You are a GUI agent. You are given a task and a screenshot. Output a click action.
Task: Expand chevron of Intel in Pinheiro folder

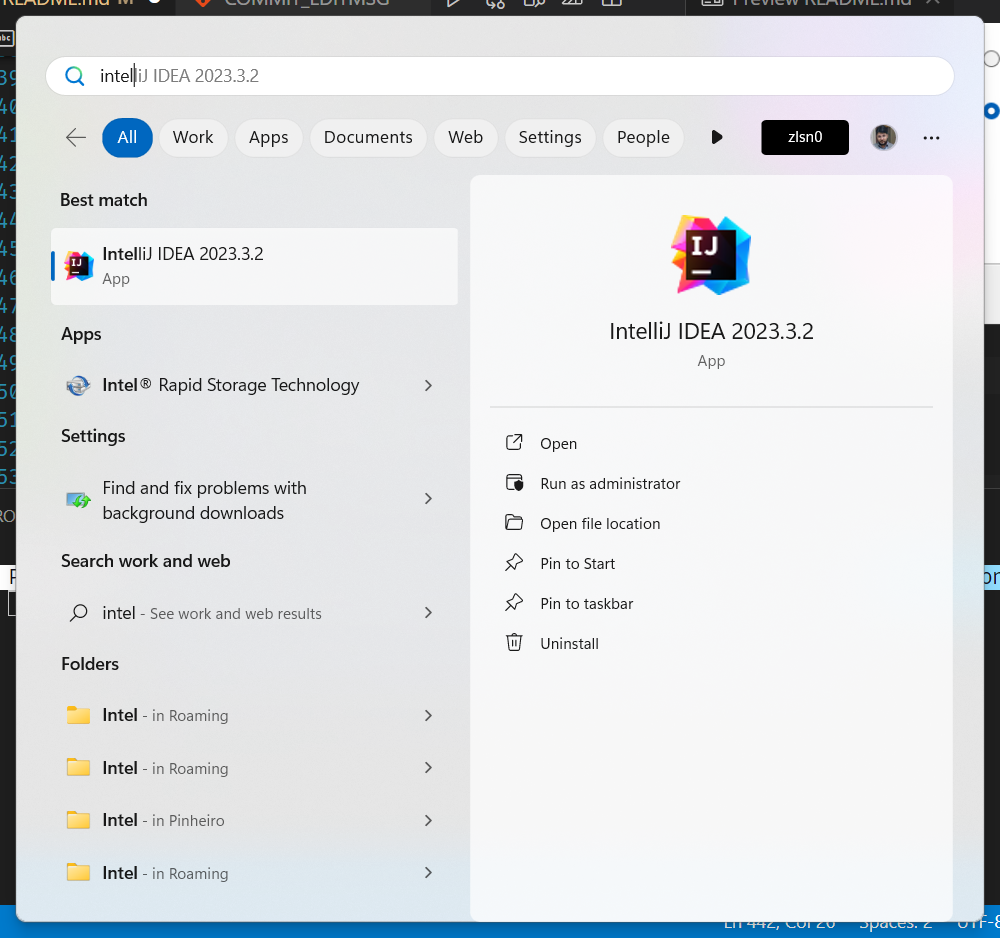tap(429, 820)
